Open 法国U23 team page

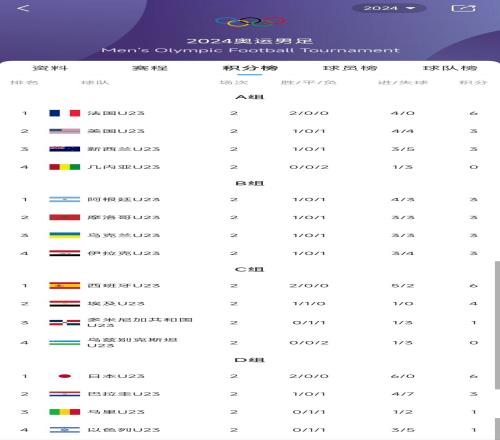coord(116,113)
